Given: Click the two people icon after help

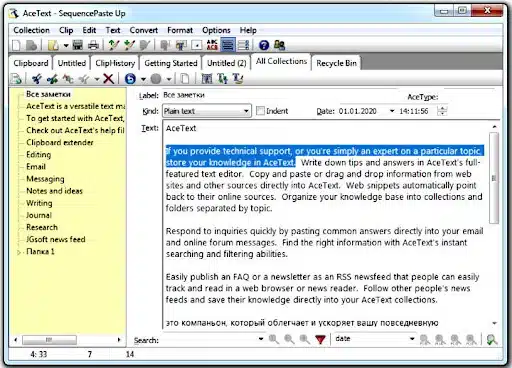Looking at the screenshot, I should pos(279,45).
